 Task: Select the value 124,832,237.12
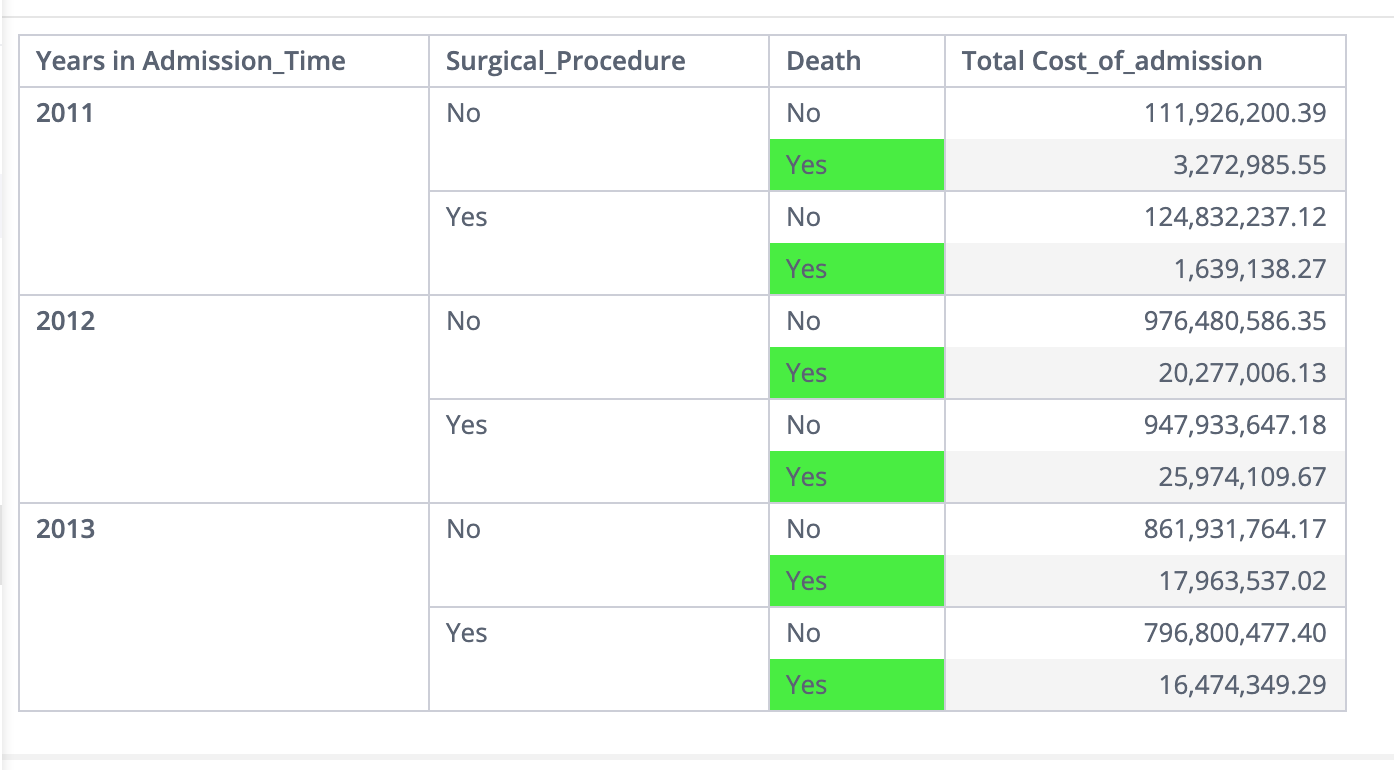pyautogui.click(x=1234, y=217)
